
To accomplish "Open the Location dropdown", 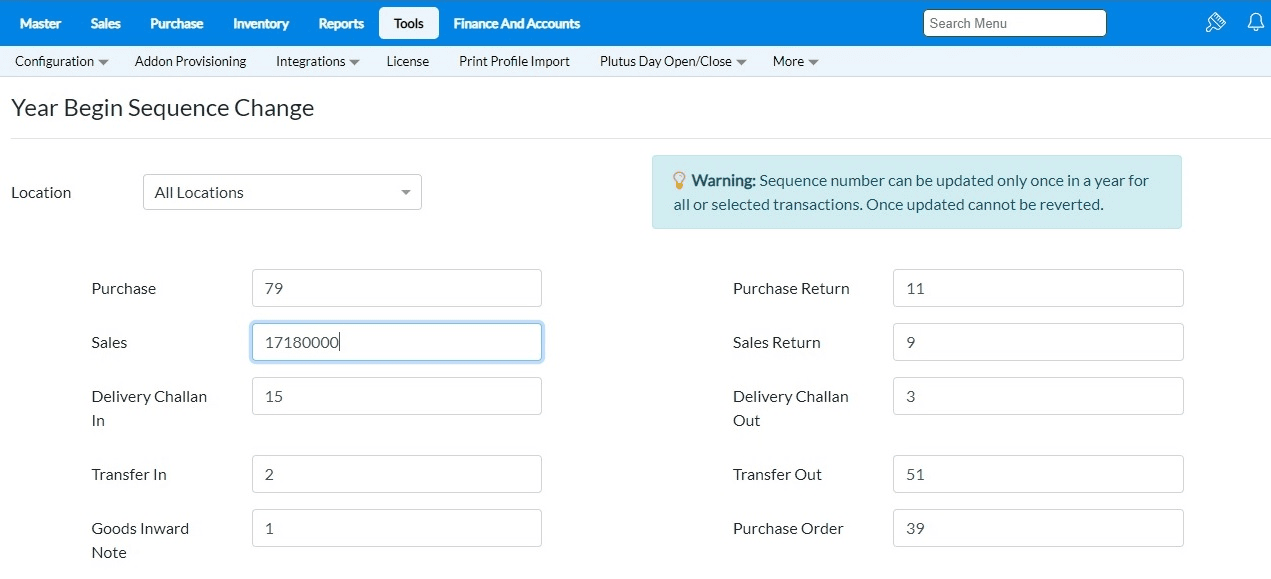I will pos(282,192).
